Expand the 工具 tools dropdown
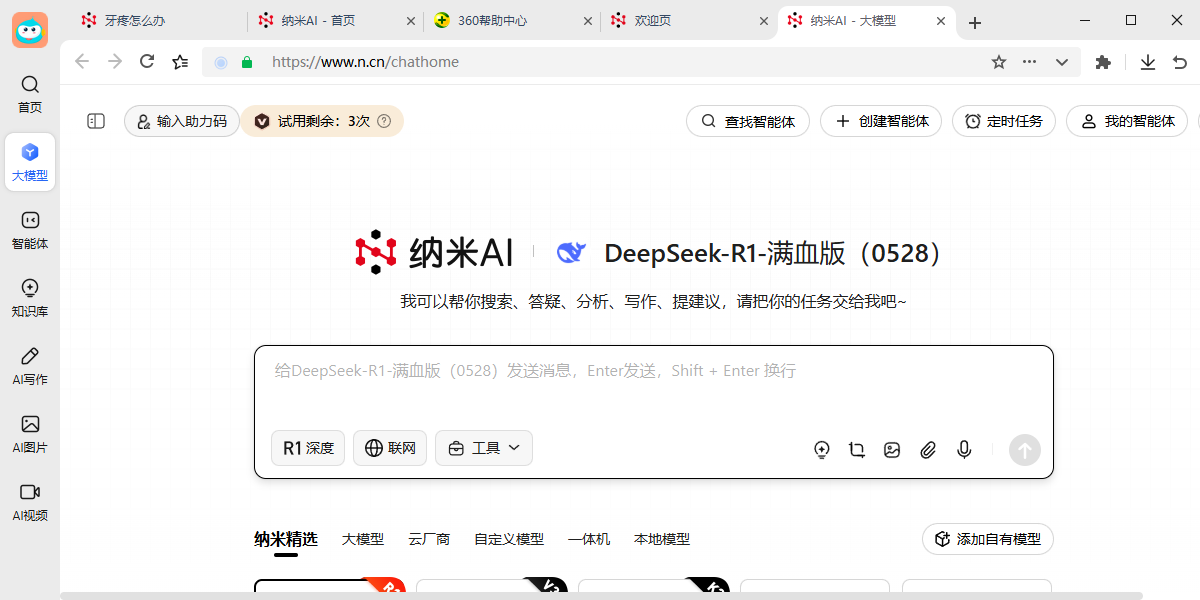The width and height of the screenshot is (1200, 600). pyautogui.click(x=484, y=448)
